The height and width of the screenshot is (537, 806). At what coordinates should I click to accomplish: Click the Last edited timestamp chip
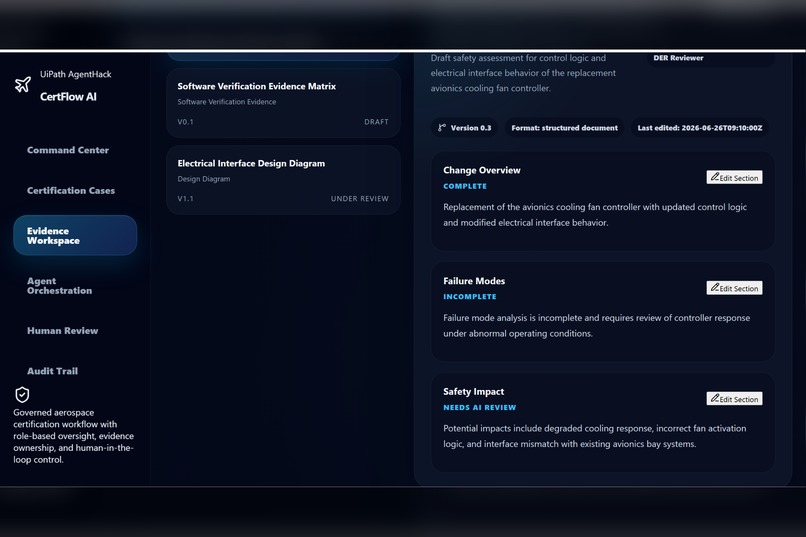[700, 128]
